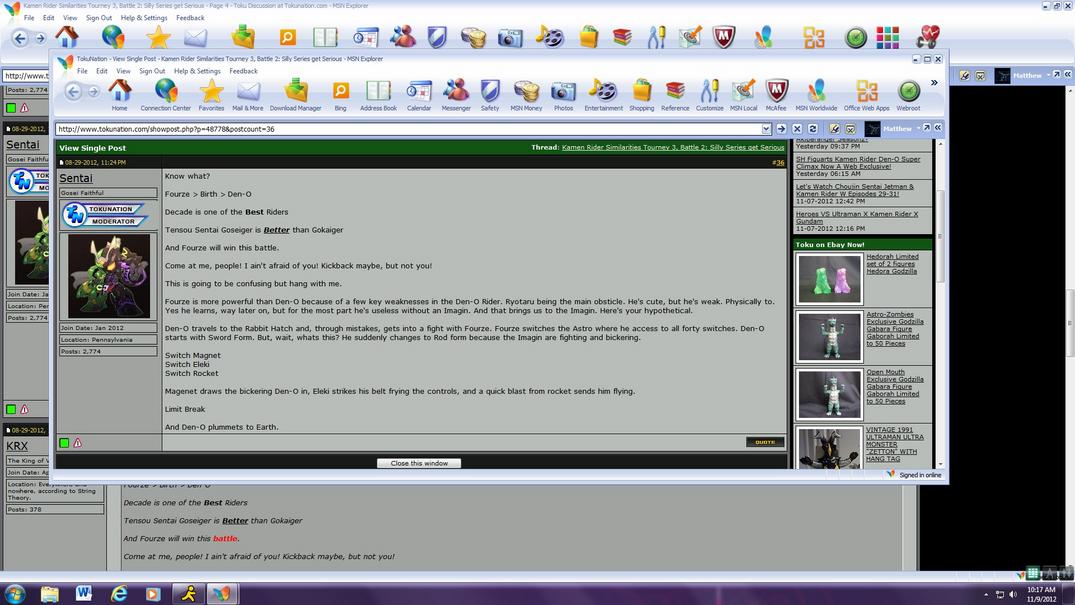The image size is (1075, 605).
Task: Expand the address bar URL dropdown
Action: (x=766, y=129)
